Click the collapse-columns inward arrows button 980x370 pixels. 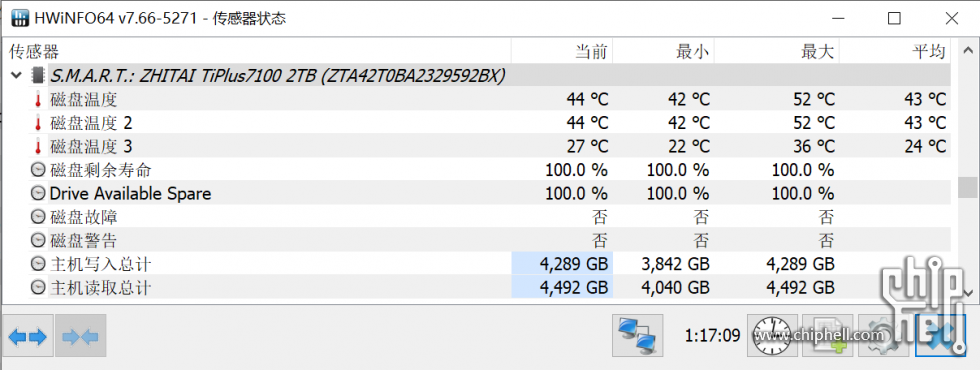[81, 336]
